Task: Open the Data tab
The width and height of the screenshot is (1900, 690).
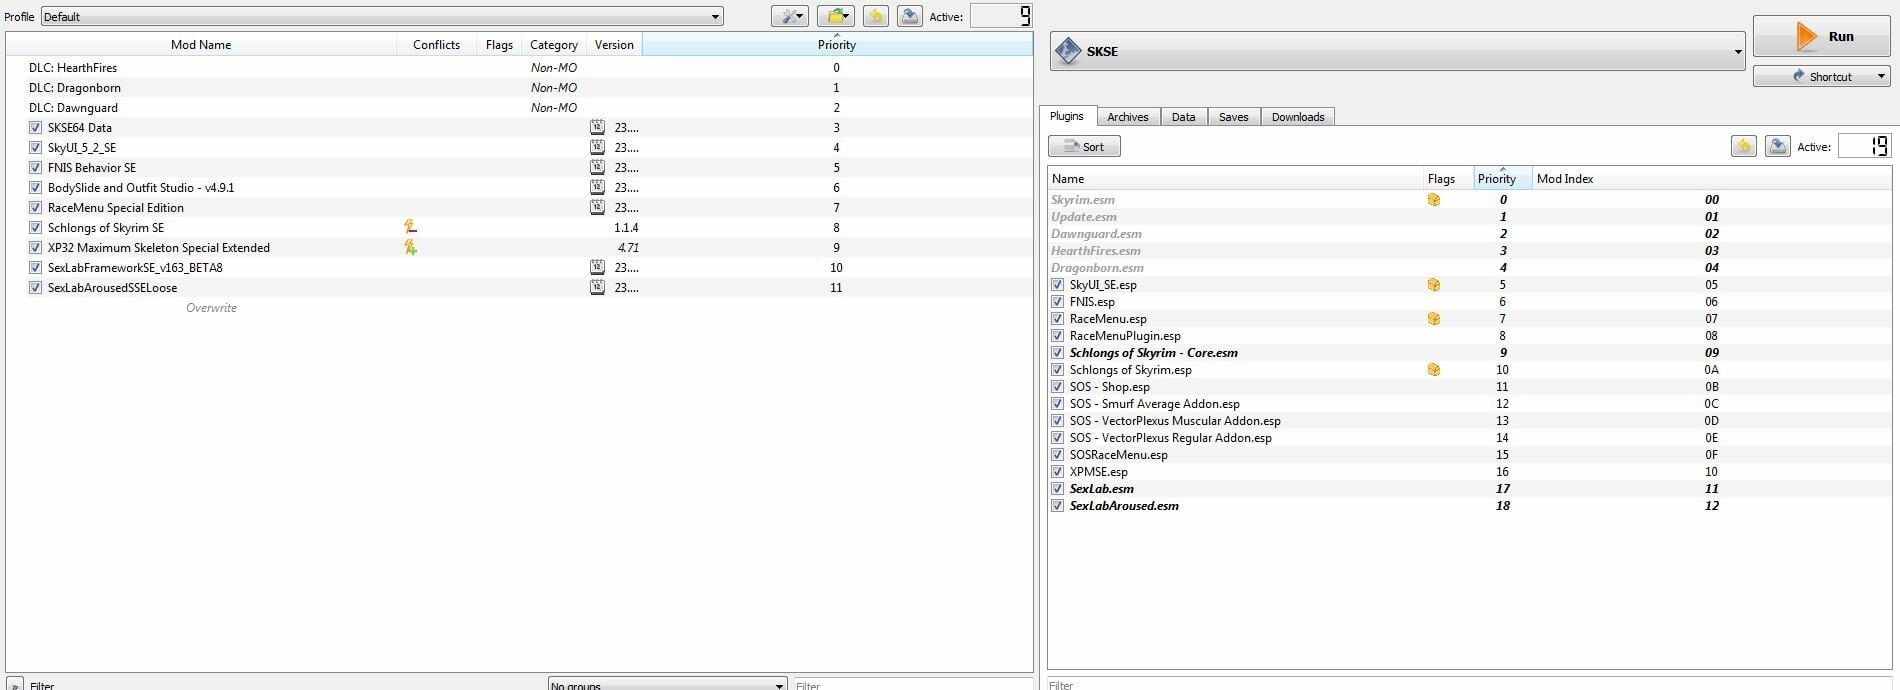Action: pyautogui.click(x=1184, y=117)
